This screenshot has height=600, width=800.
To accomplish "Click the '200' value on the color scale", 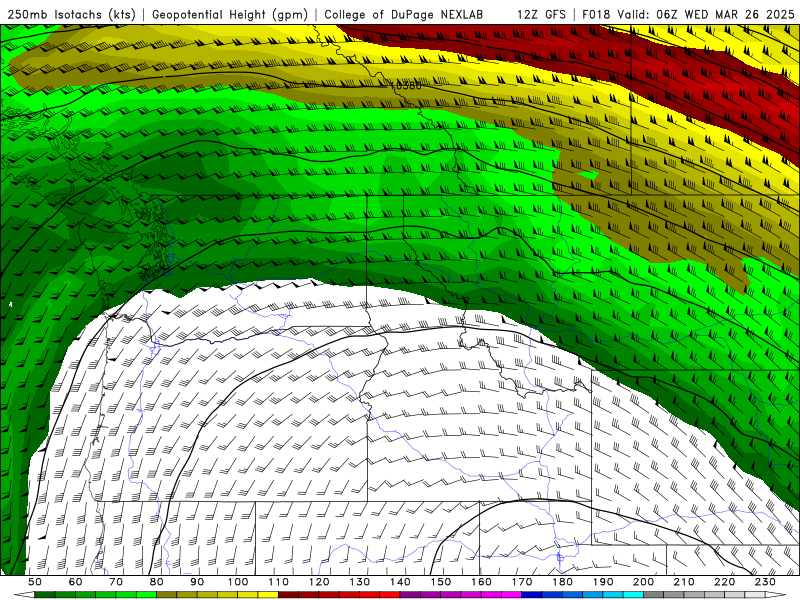I will click(643, 582).
